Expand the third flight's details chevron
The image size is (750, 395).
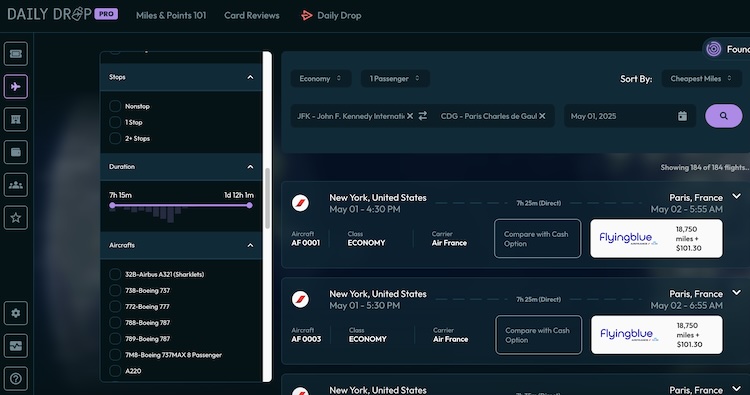click(x=737, y=389)
